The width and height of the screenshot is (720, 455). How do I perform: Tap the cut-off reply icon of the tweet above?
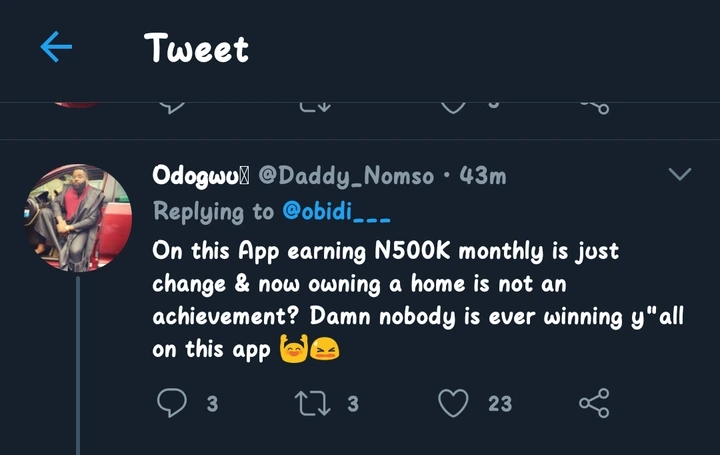tap(171, 106)
